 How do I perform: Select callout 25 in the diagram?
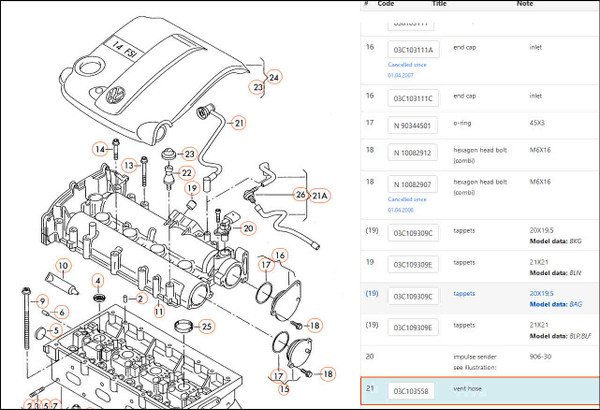206,326
